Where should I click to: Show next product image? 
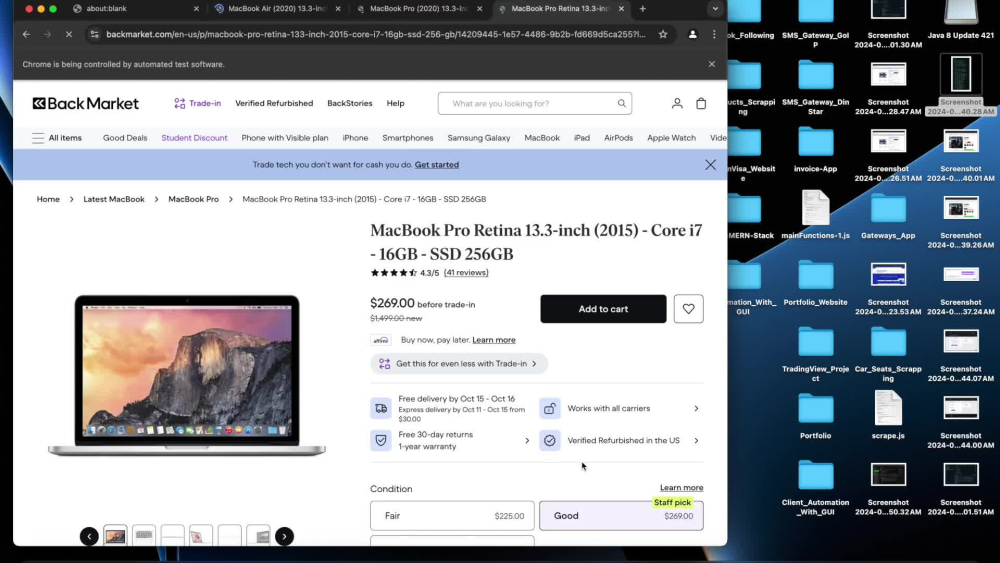(x=284, y=536)
